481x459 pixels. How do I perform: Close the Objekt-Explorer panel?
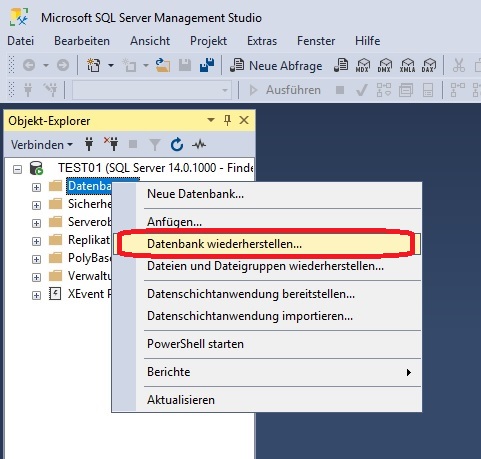click(244, 120)
